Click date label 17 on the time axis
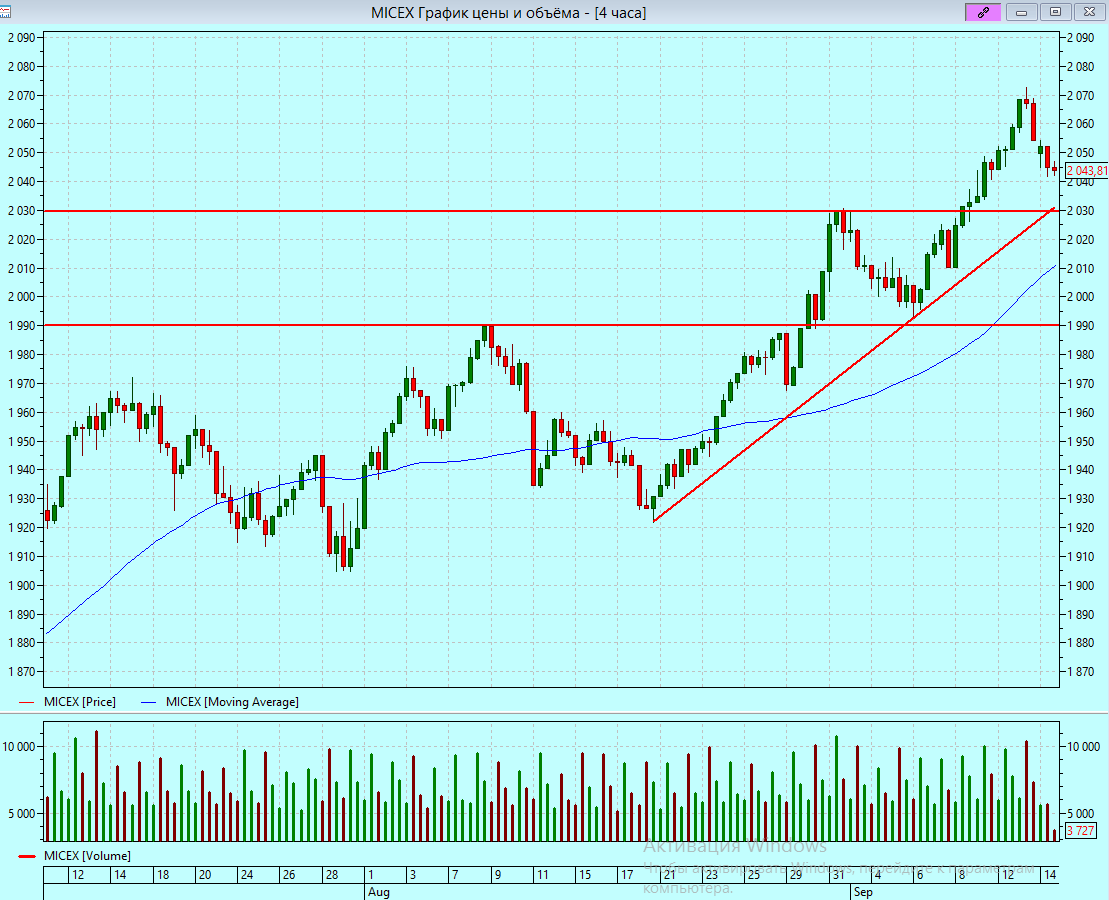The image size is (1109, 900). [x=627, y=875]
